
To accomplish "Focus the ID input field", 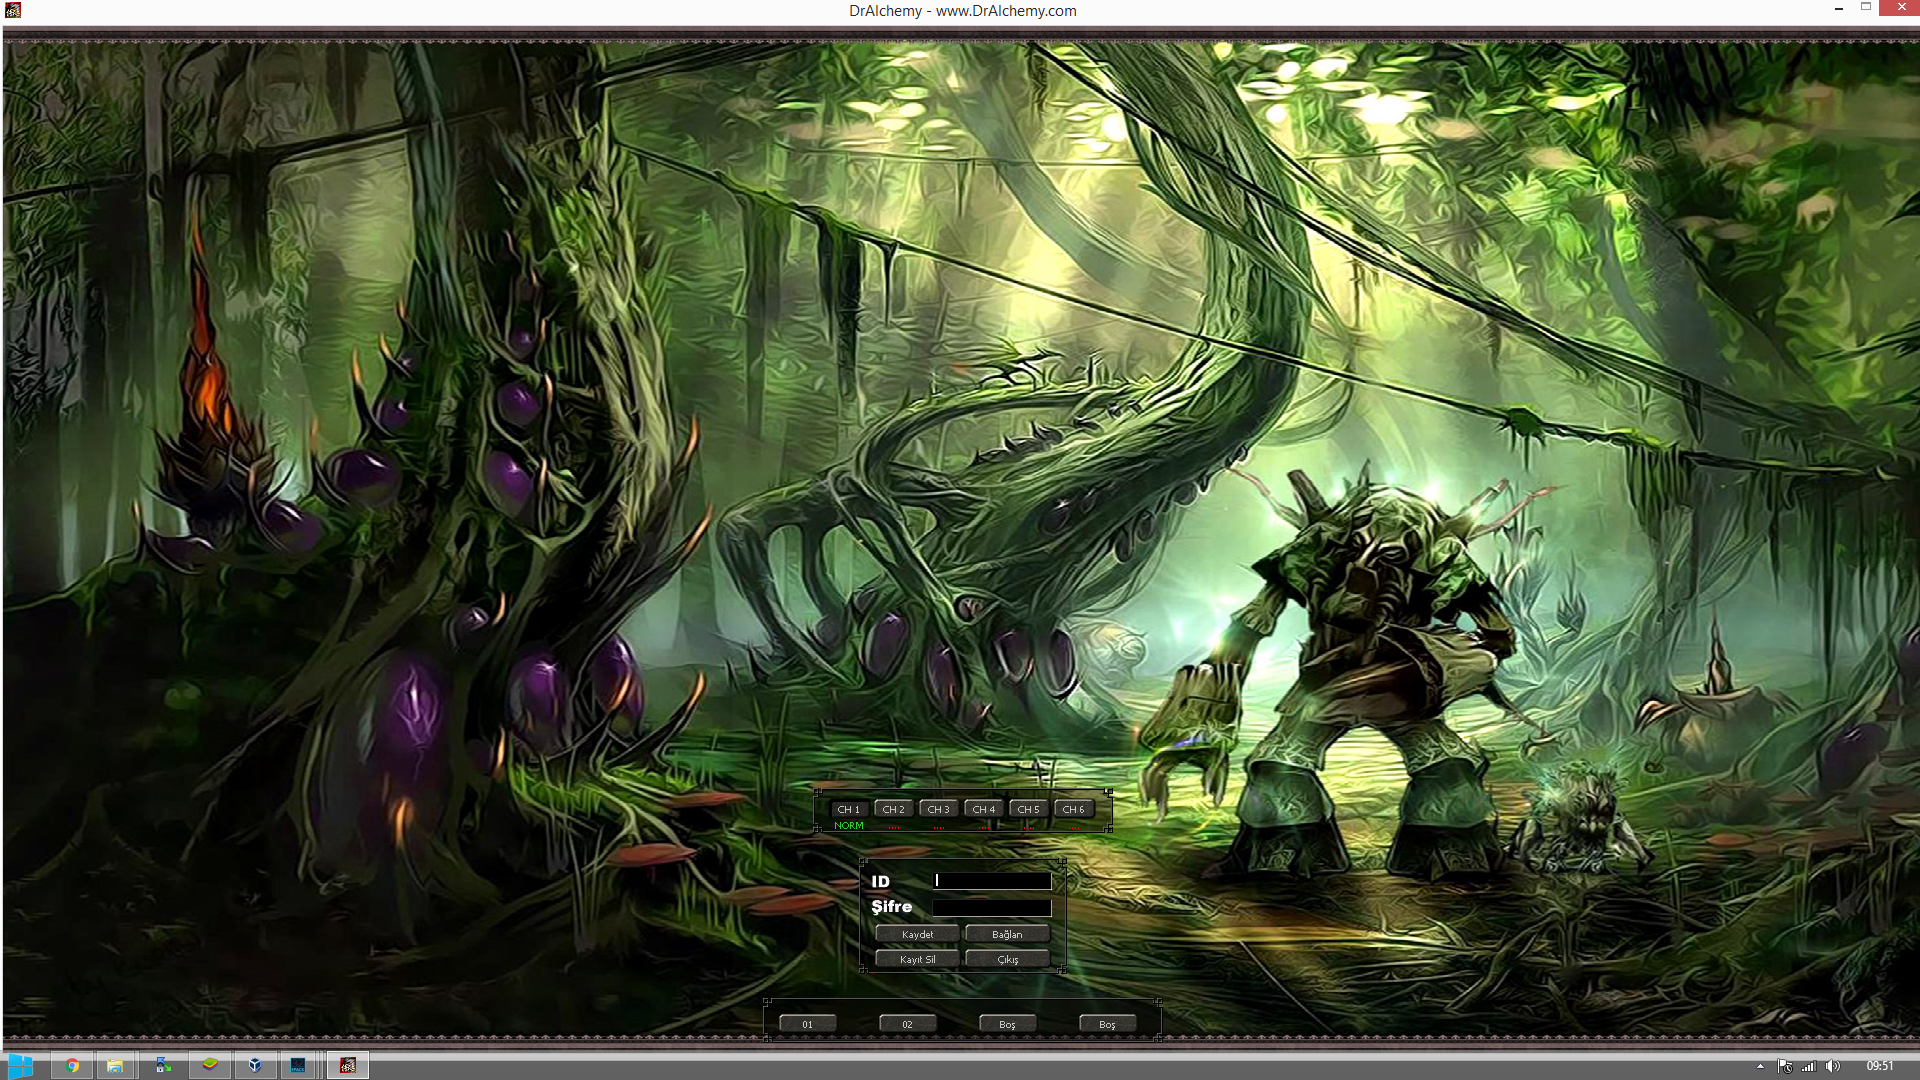I will point(992,881).
